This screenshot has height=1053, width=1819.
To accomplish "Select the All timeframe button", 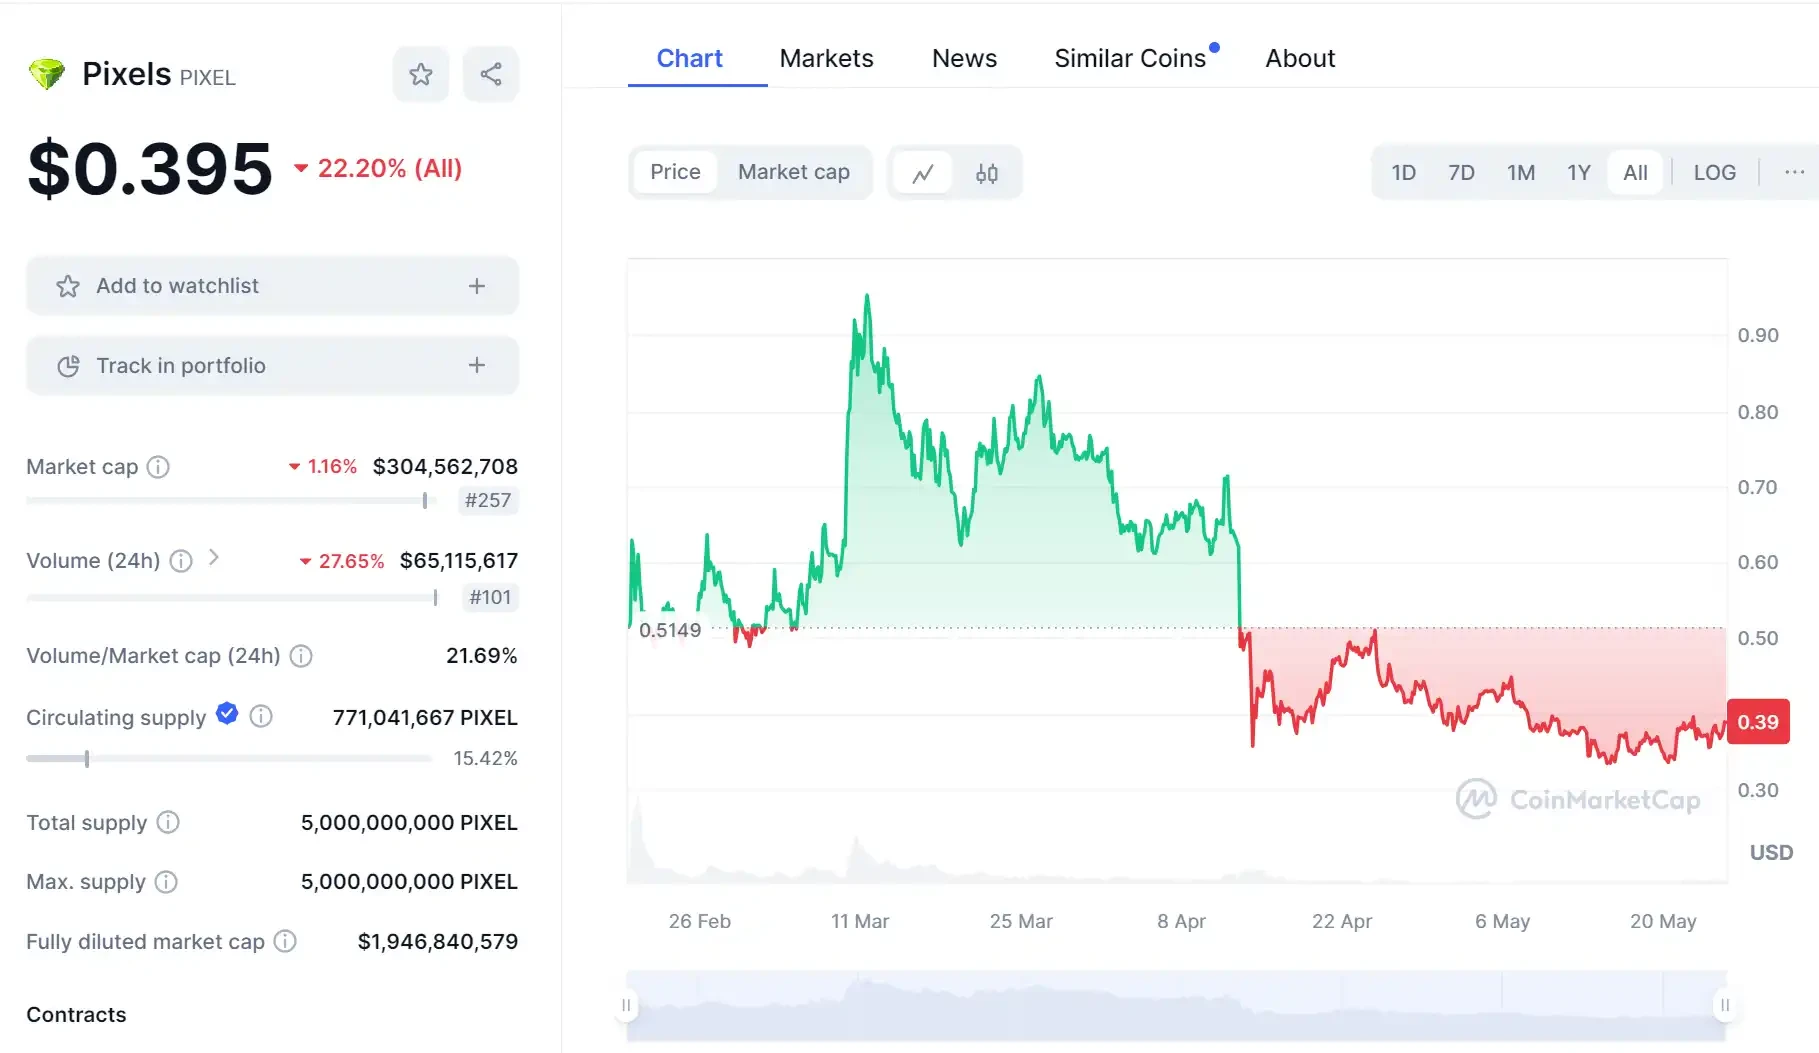I will tap(1635, 172).
